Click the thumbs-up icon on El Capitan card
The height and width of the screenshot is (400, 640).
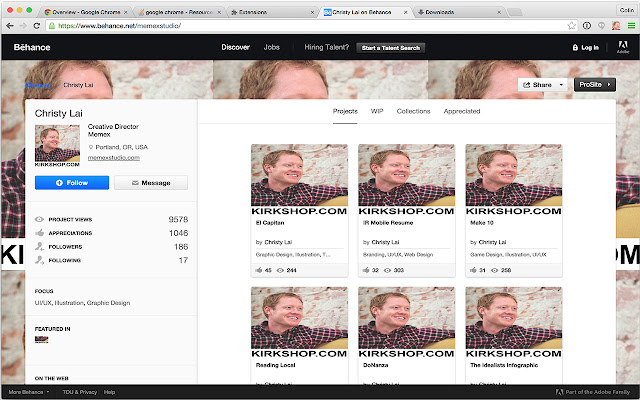tap(259, 270)
